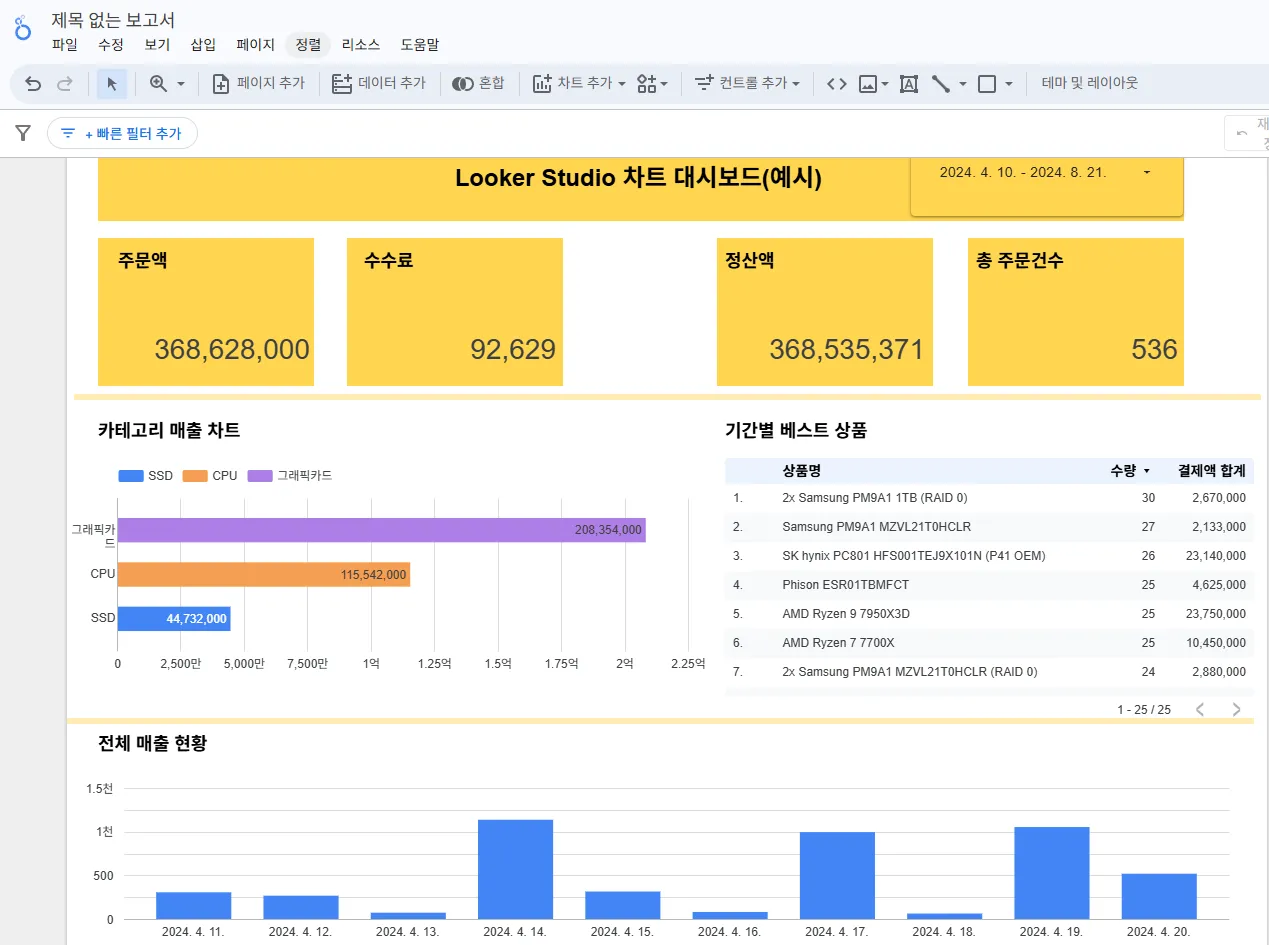Screen dimensions: 1269x945
Task: Click the filter funnel icon
Action: point(21,132)
